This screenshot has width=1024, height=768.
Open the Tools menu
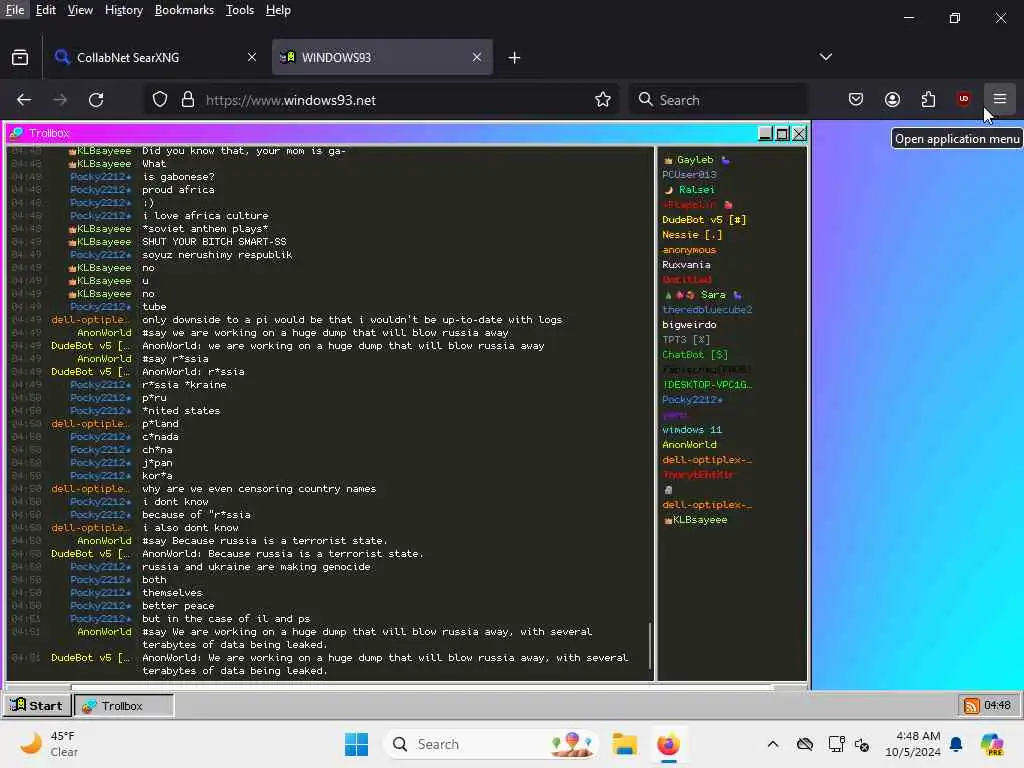pyautogui.click(x=240, y=10)
